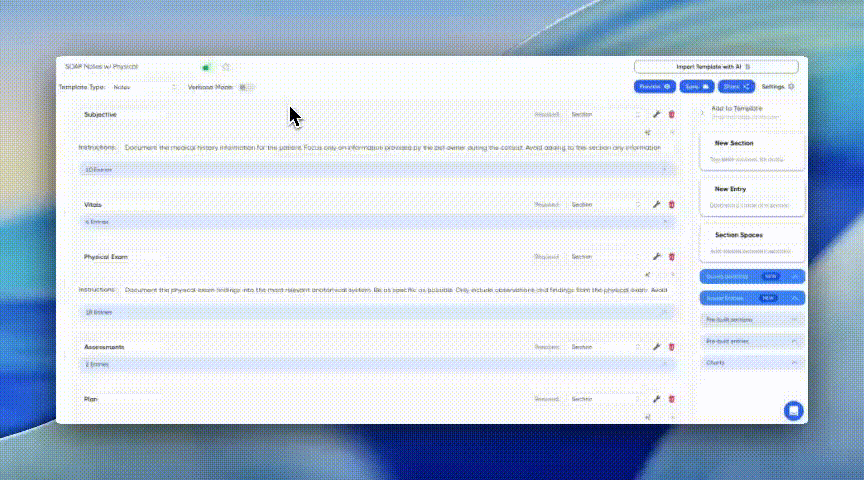
Task: Delete the Vitals section via trash icon
Action: coord(672,204)
